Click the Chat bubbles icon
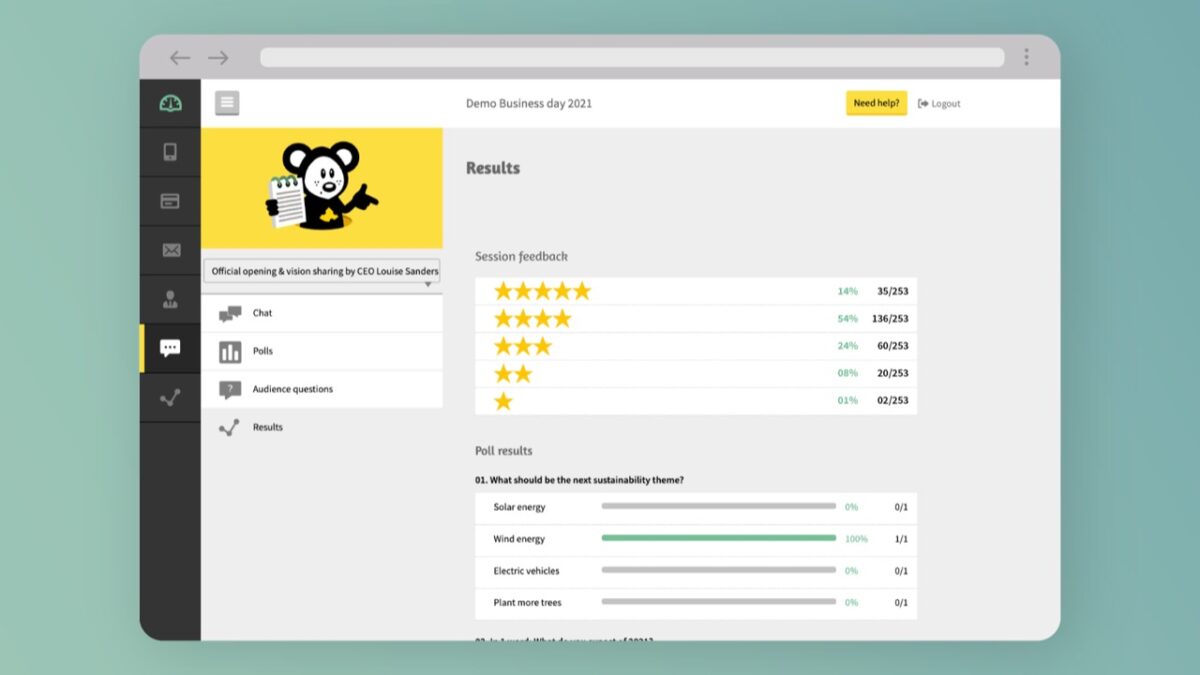This screenshot has width=1200, height=675. [230, 313]
